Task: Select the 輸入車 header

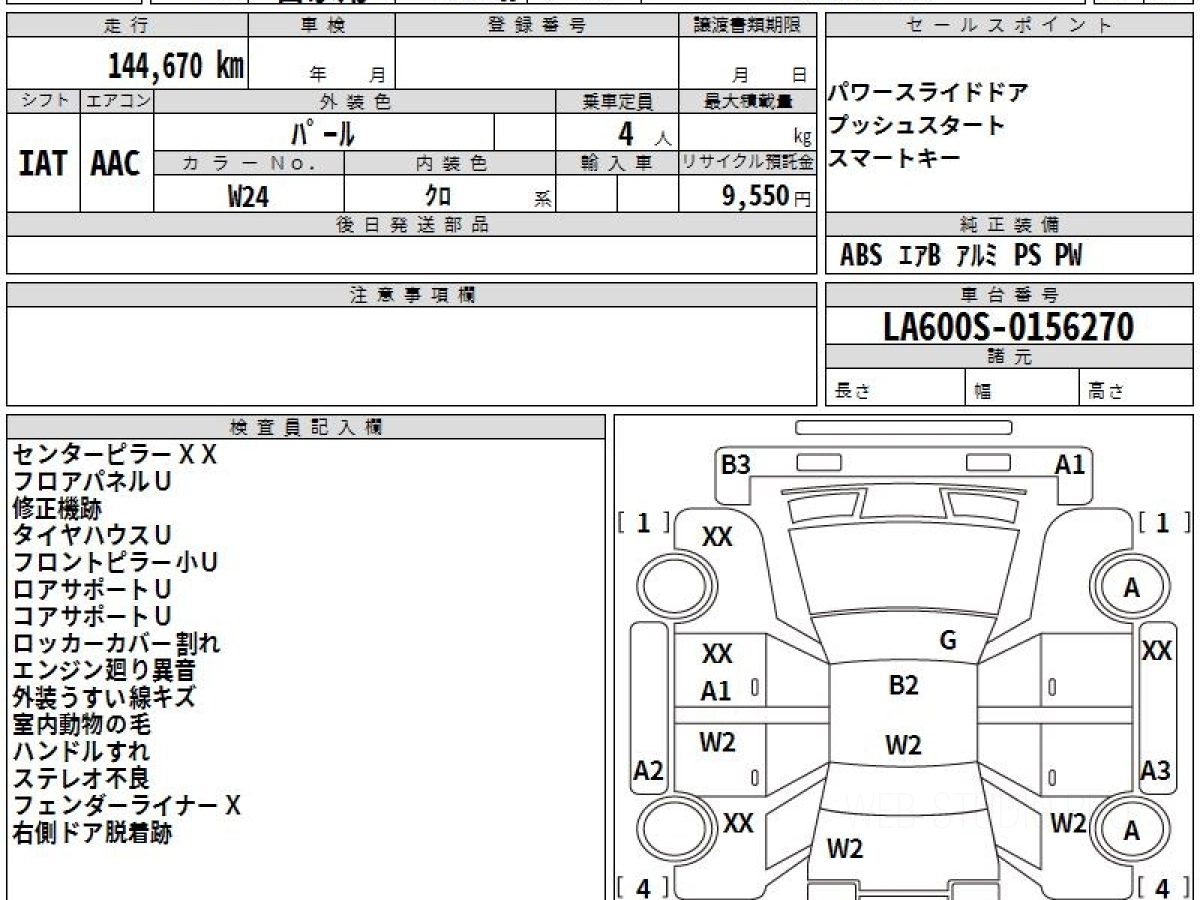Action: (x=617, y=163)
